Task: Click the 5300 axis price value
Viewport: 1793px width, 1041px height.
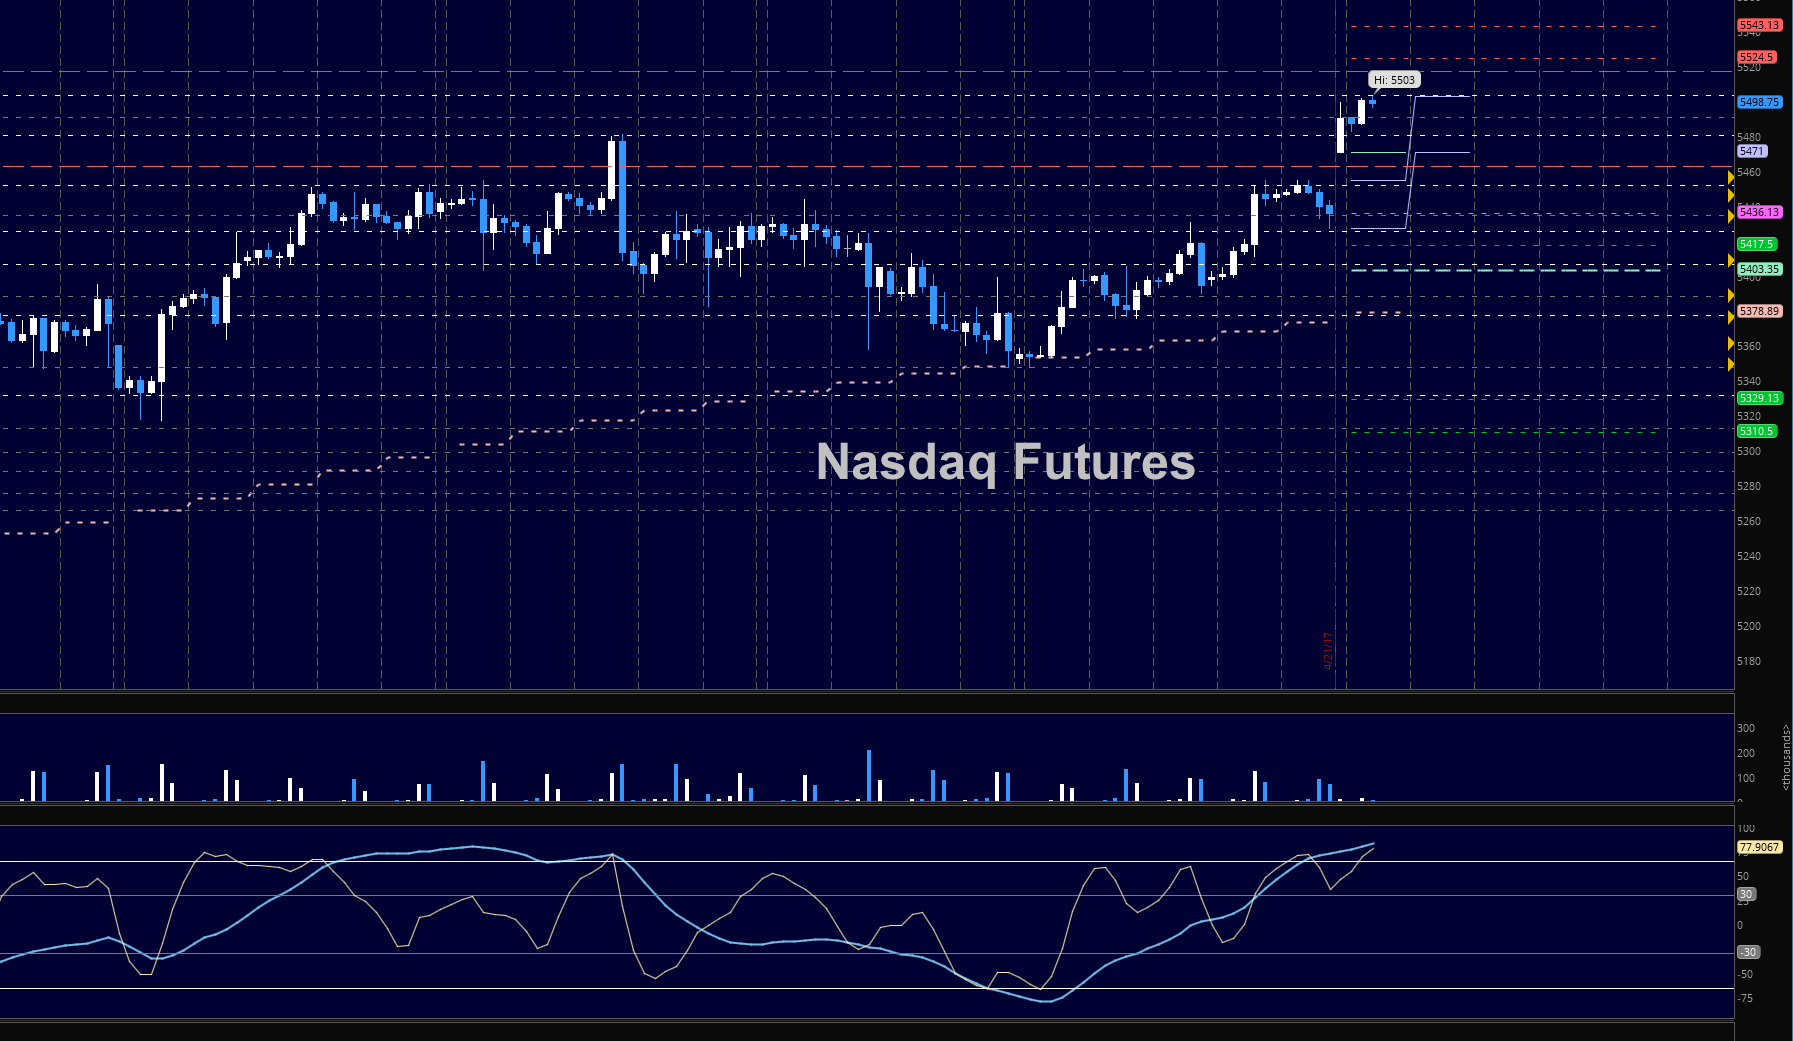Action: [1749, 451]
